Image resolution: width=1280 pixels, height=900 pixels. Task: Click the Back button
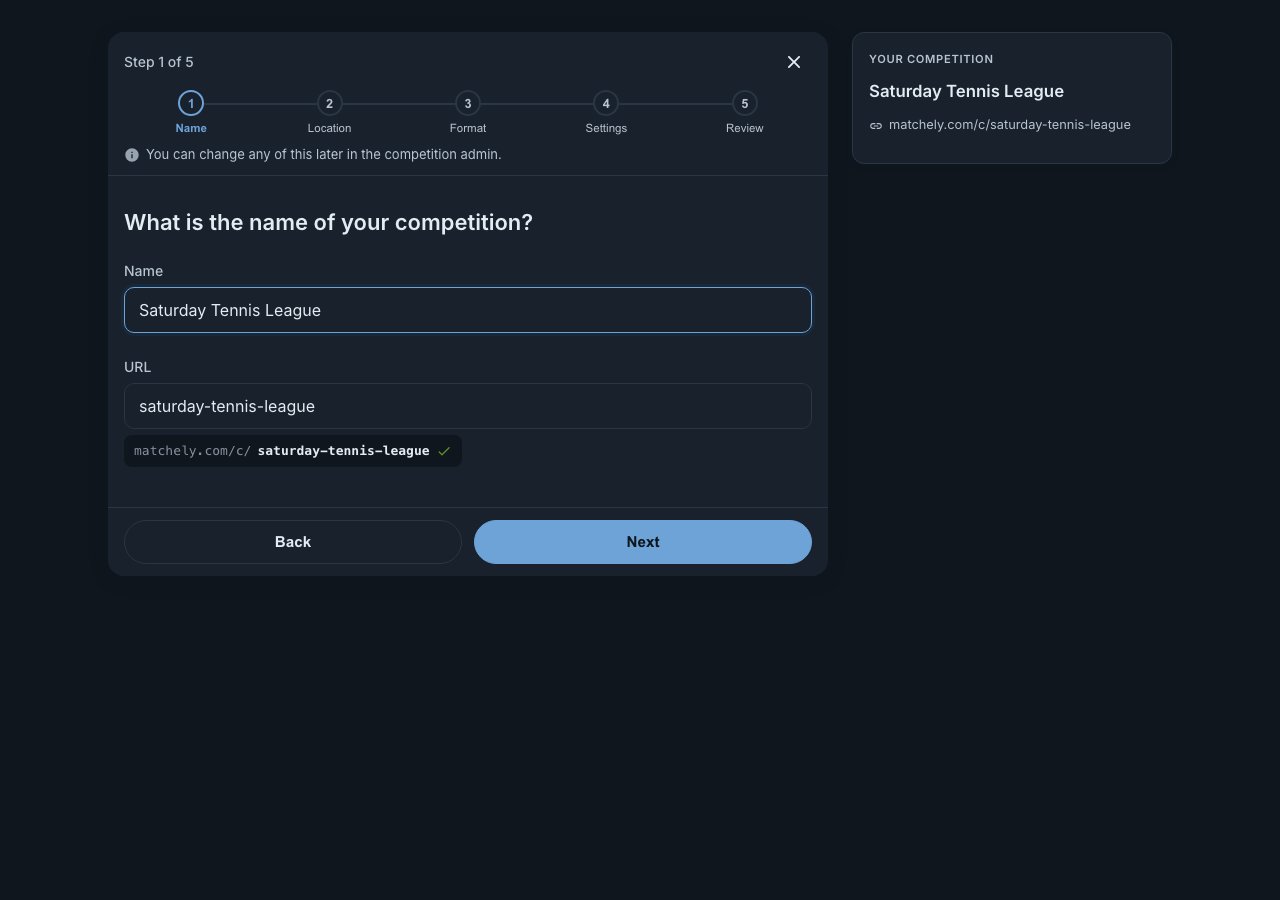click(293, 542)
